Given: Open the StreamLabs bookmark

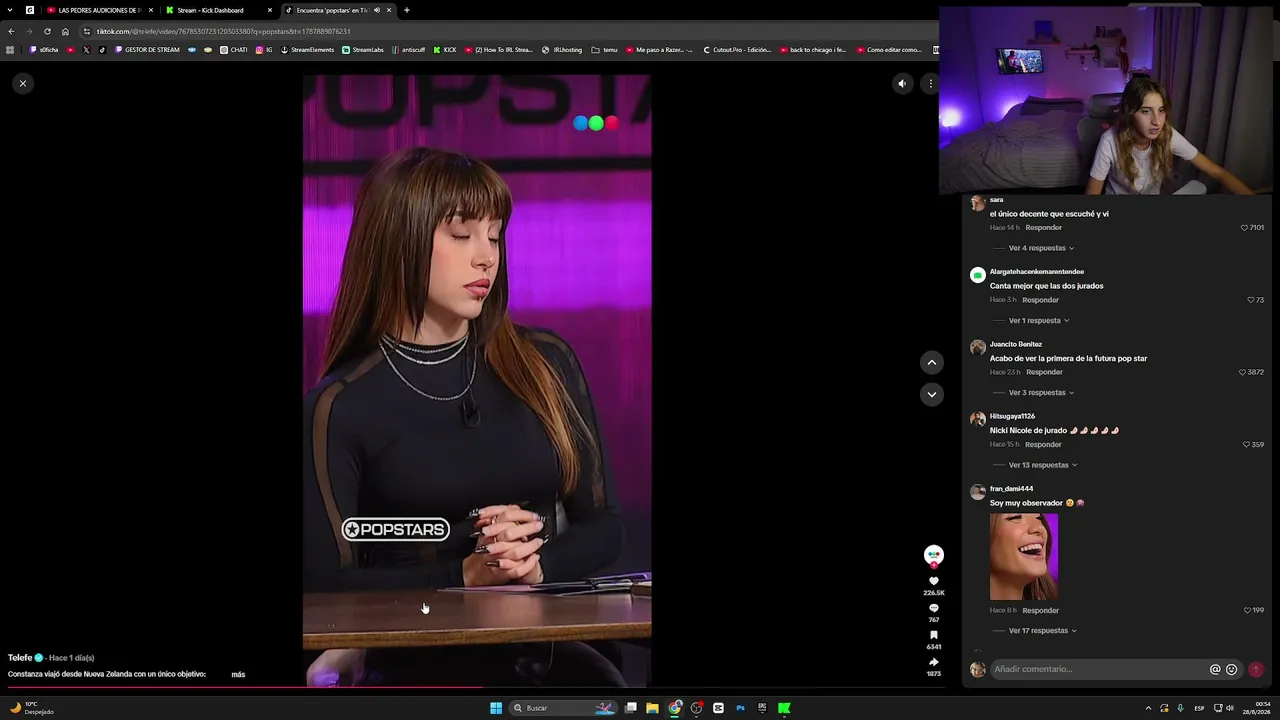Looking at the screenshot, I should pyautogui.click(x=363, y=50).
